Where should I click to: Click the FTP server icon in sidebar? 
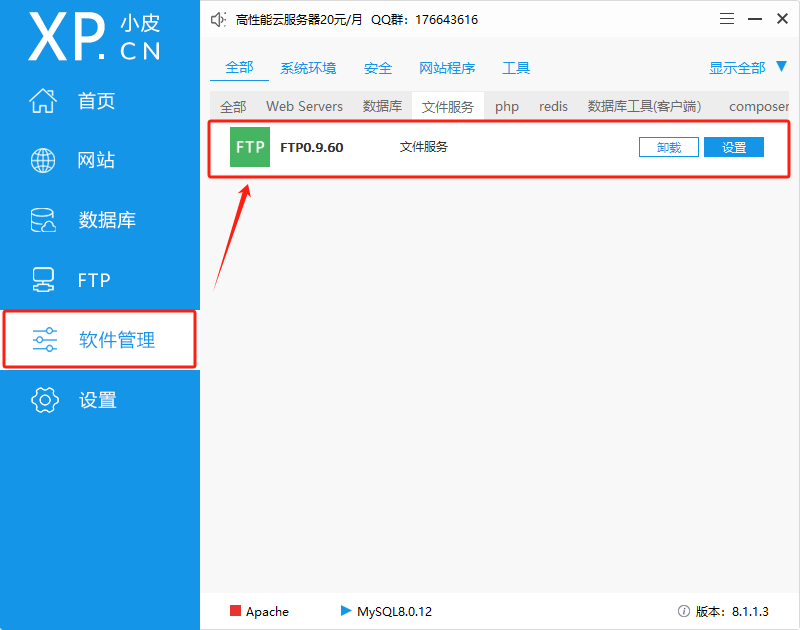click(43, 280)
